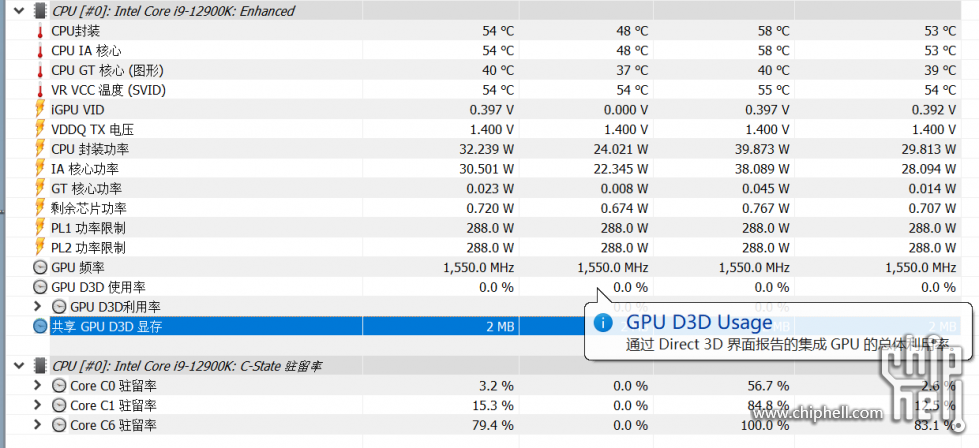Click the lightning icon beside PL1 功率限制
979x448 pixels.
[40, 228]
